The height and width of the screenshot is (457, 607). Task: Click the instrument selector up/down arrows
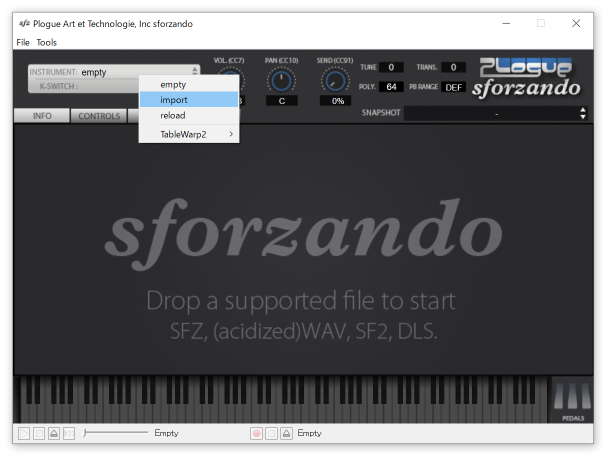click(195, 70)
